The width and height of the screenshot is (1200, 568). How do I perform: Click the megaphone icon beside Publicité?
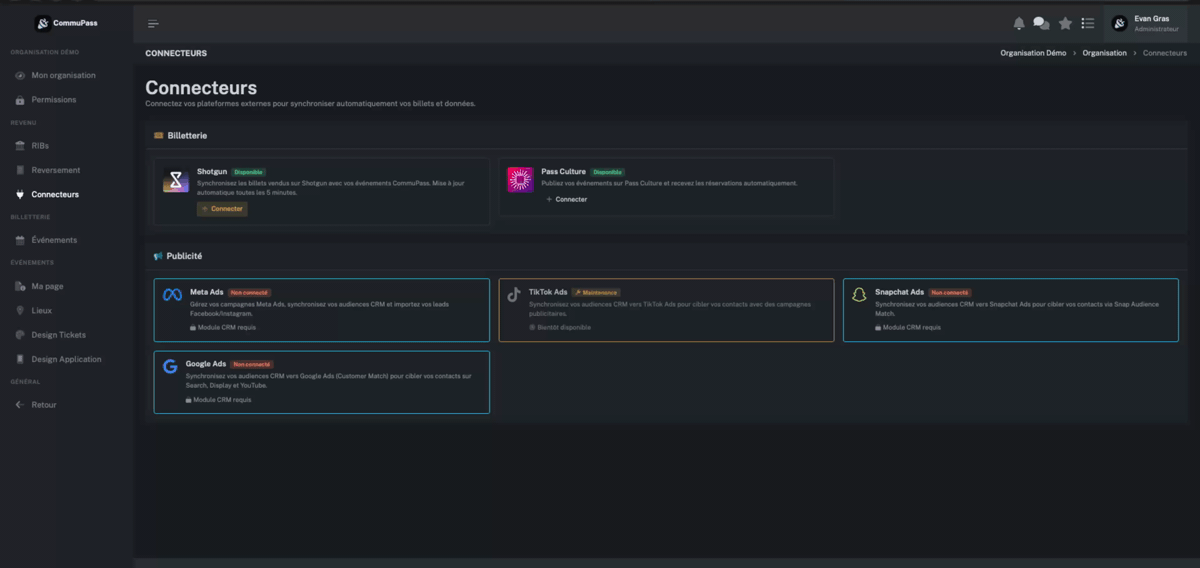[158, 256]
